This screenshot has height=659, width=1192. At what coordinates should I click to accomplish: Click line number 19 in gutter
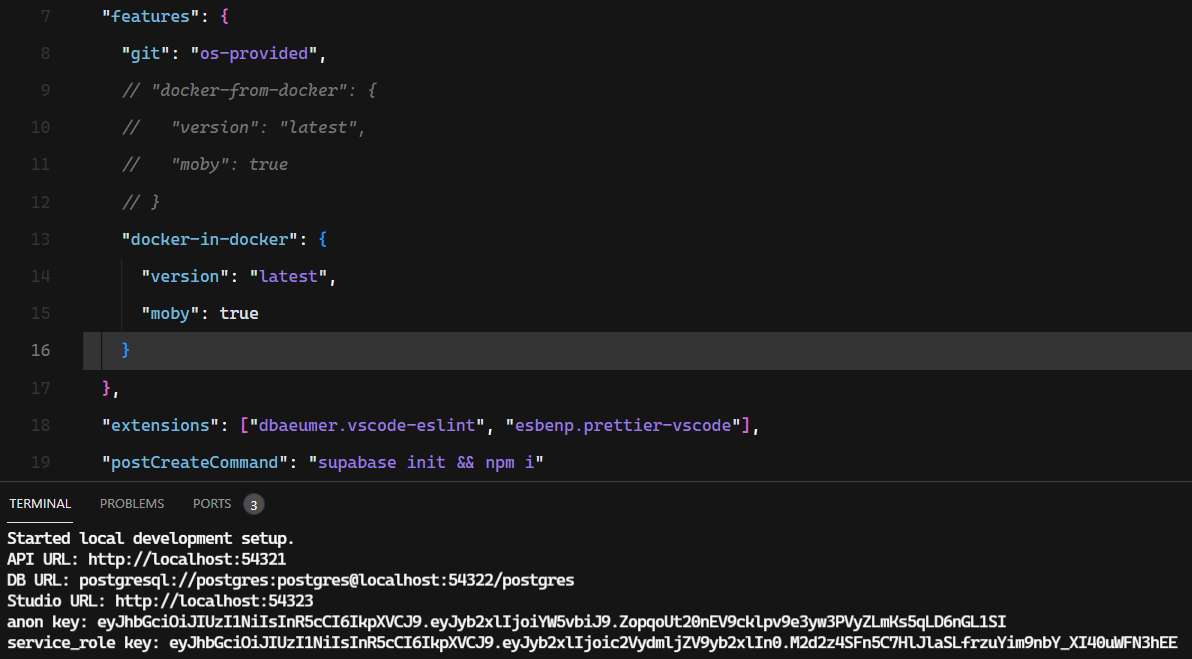(40, 463)
